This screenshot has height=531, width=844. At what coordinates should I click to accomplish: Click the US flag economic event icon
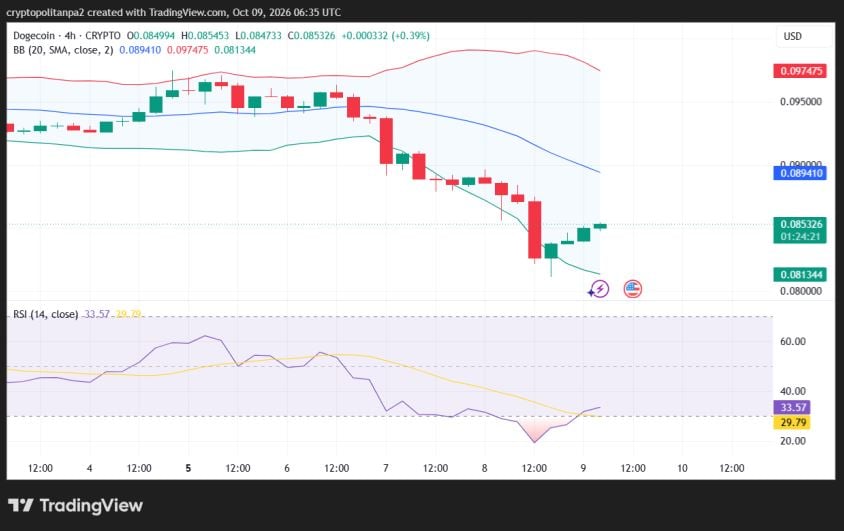[x=632, y=289]
